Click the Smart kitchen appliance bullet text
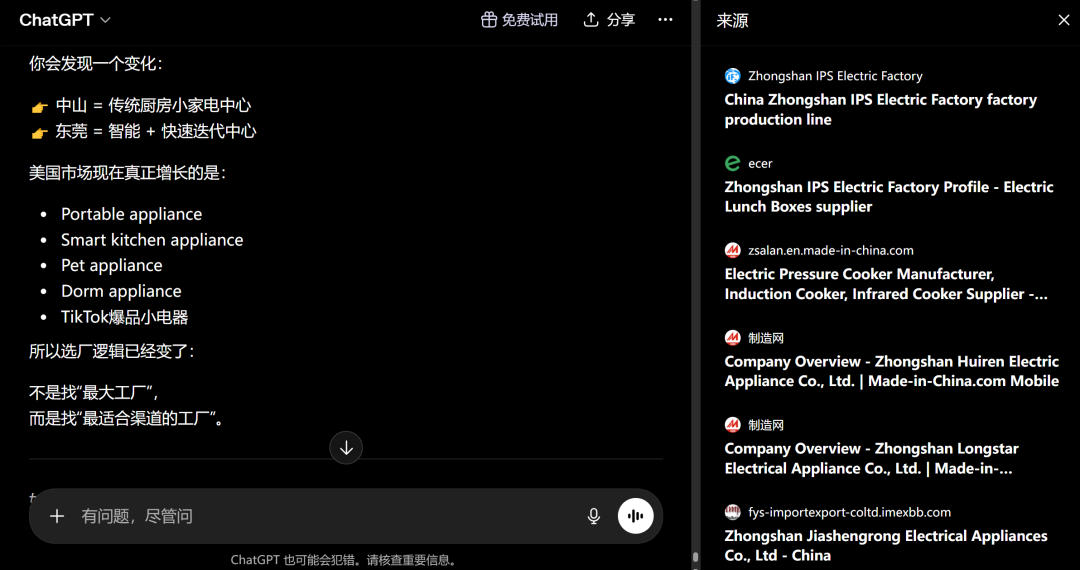 tap(152, 240)
